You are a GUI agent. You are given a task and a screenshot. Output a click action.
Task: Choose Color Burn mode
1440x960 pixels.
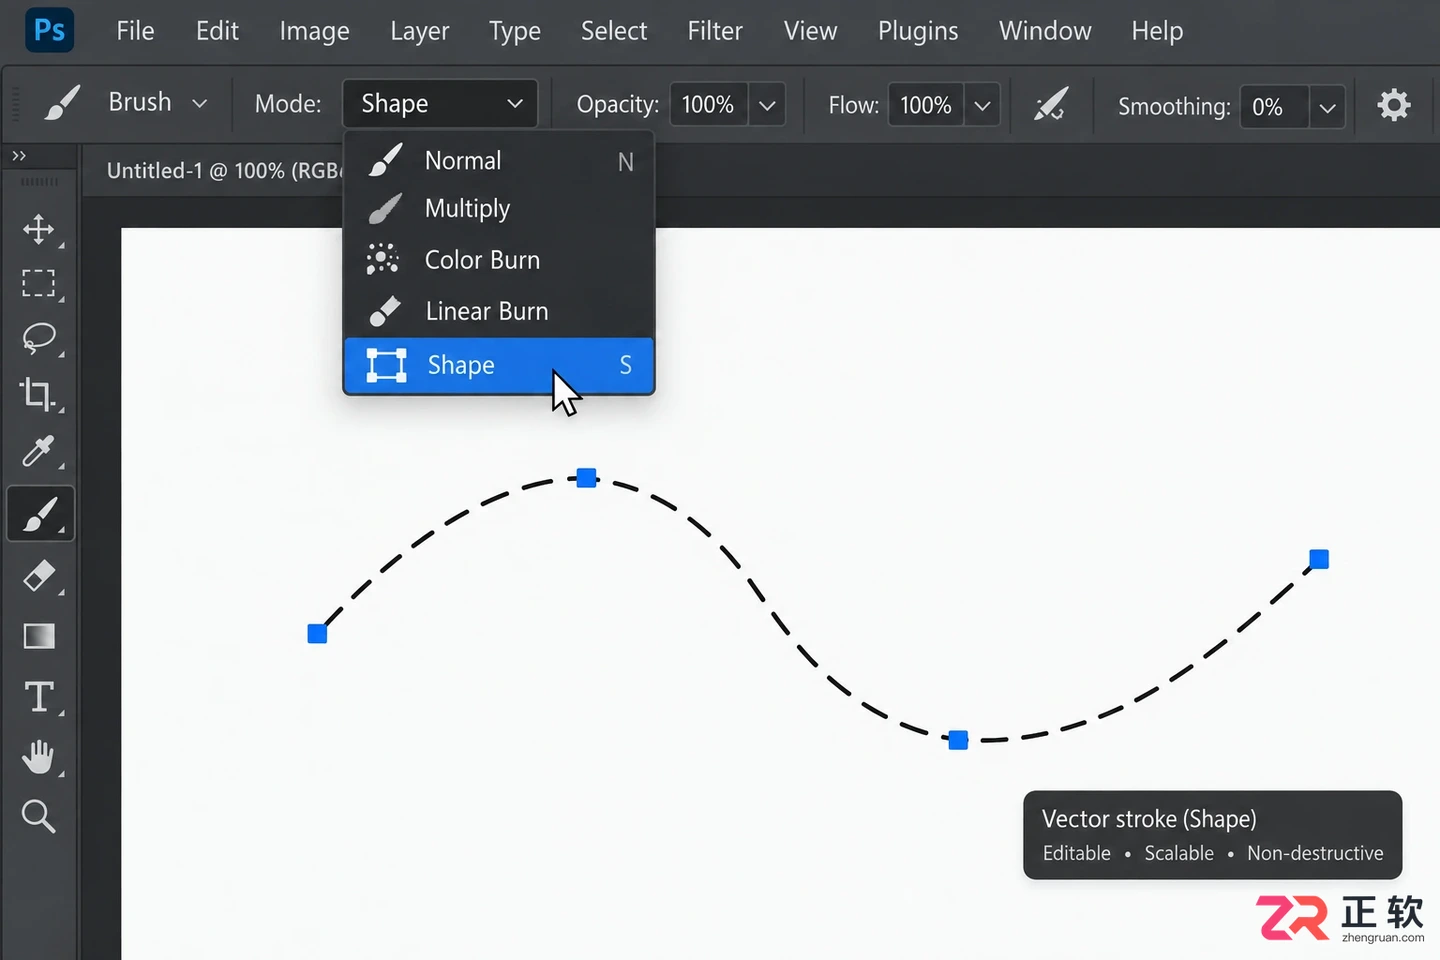tap(499, 260)
